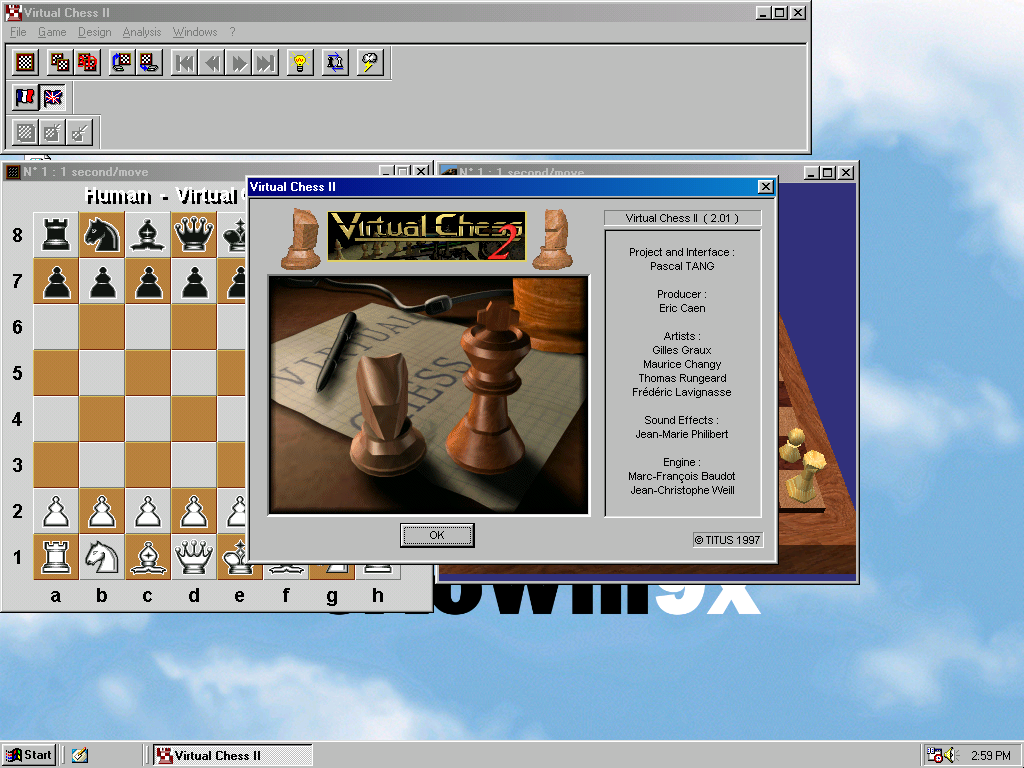Open the File menu
This screenshot has width=1024, height=768.
pos(18,32)
